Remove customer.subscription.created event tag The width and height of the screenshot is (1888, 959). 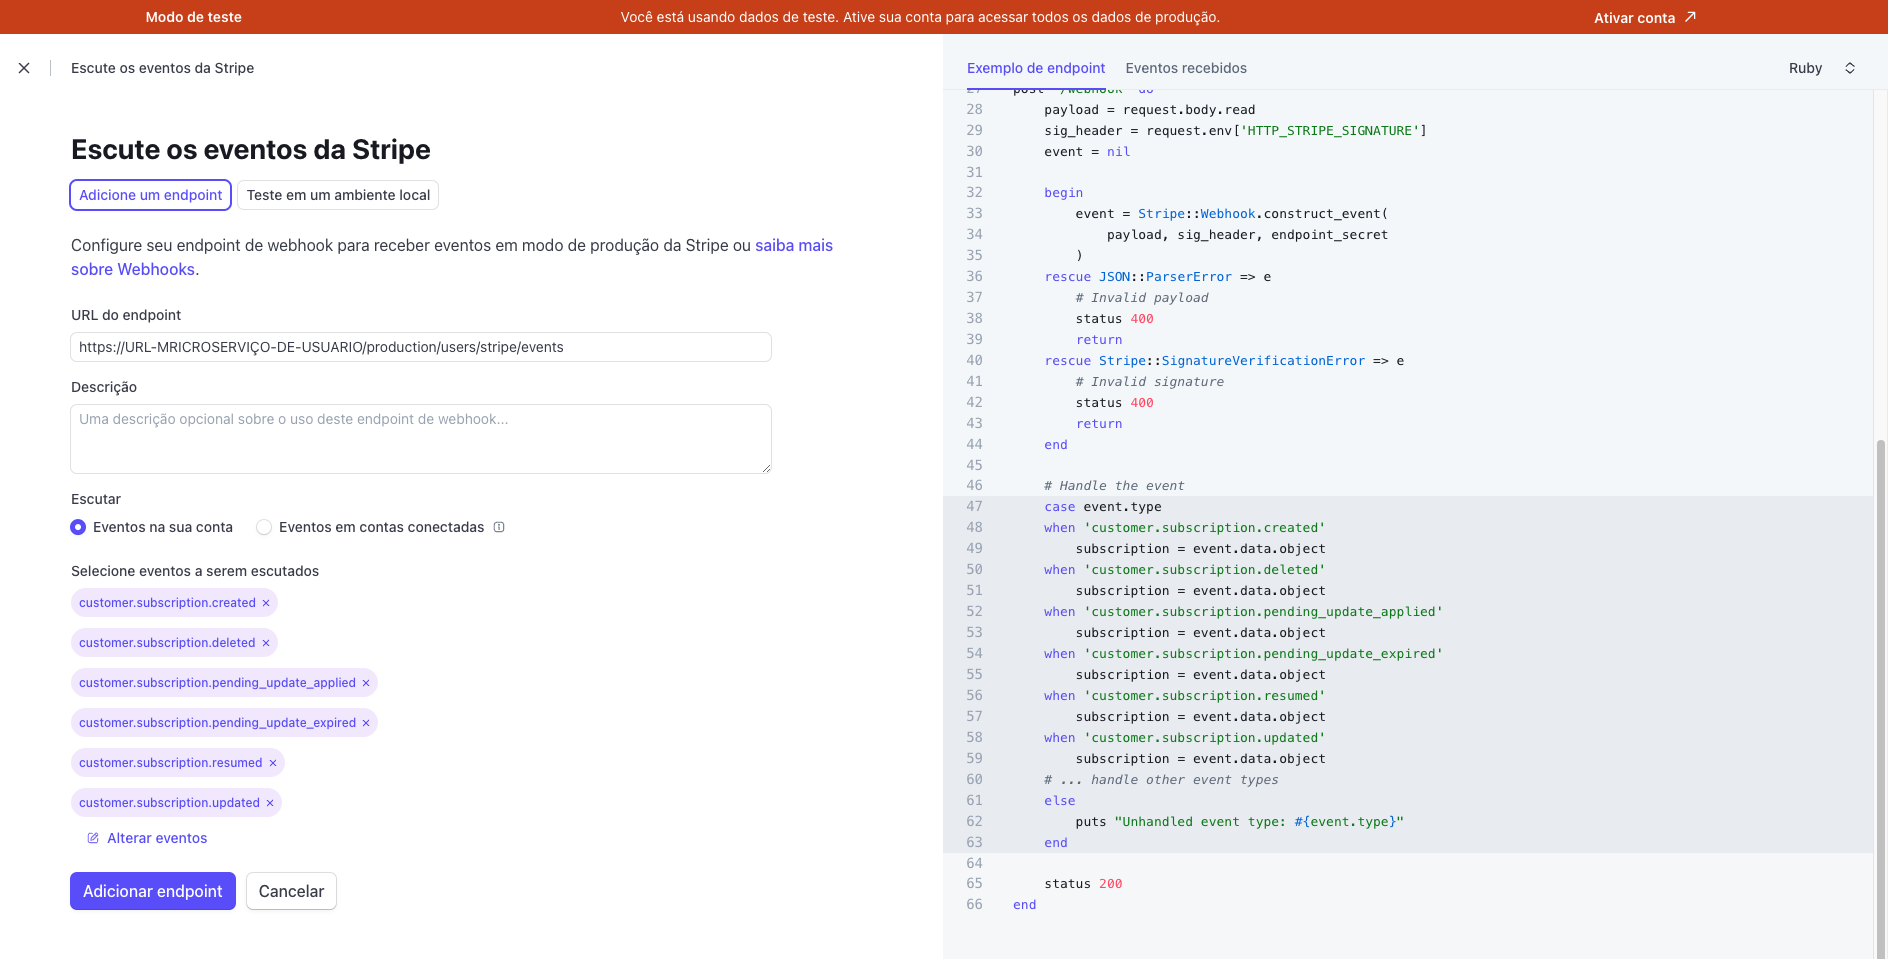[266, 603]
